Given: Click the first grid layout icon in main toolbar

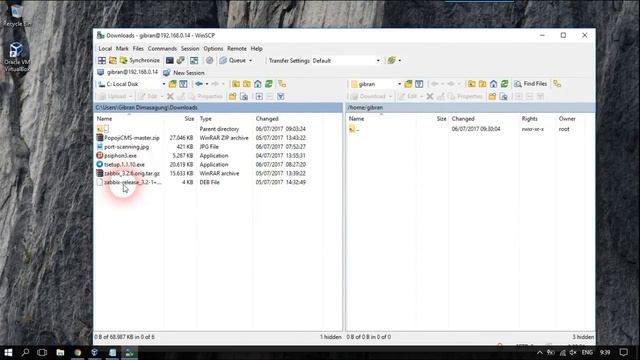Looking at the screenshot, I should click(x=102, y=60).
